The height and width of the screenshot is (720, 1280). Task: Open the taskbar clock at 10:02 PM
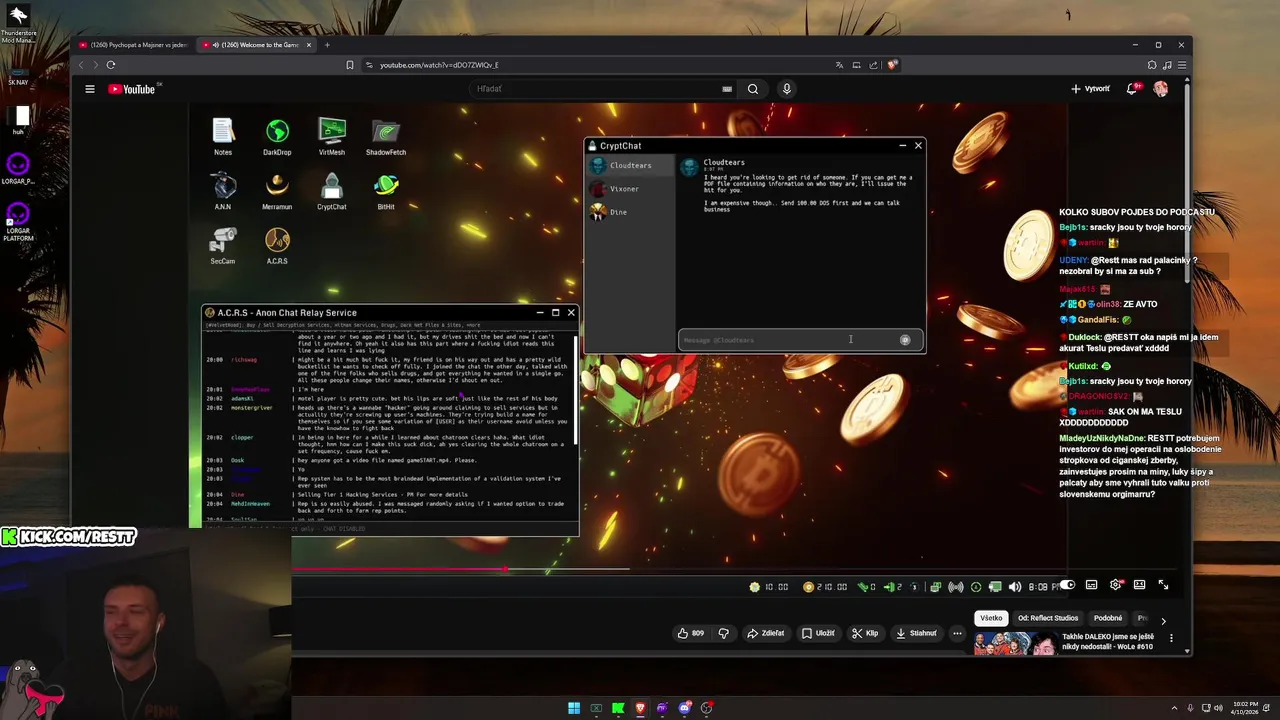(x=1245, y=708)
